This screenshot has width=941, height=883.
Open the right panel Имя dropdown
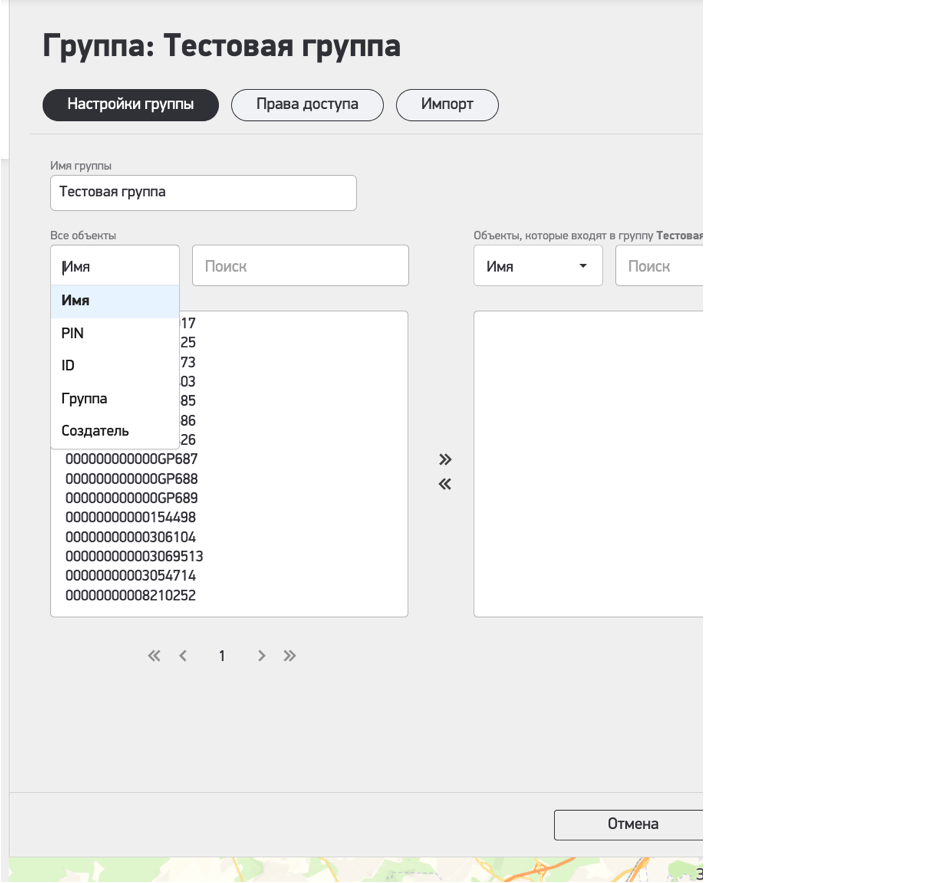point(537,266)
